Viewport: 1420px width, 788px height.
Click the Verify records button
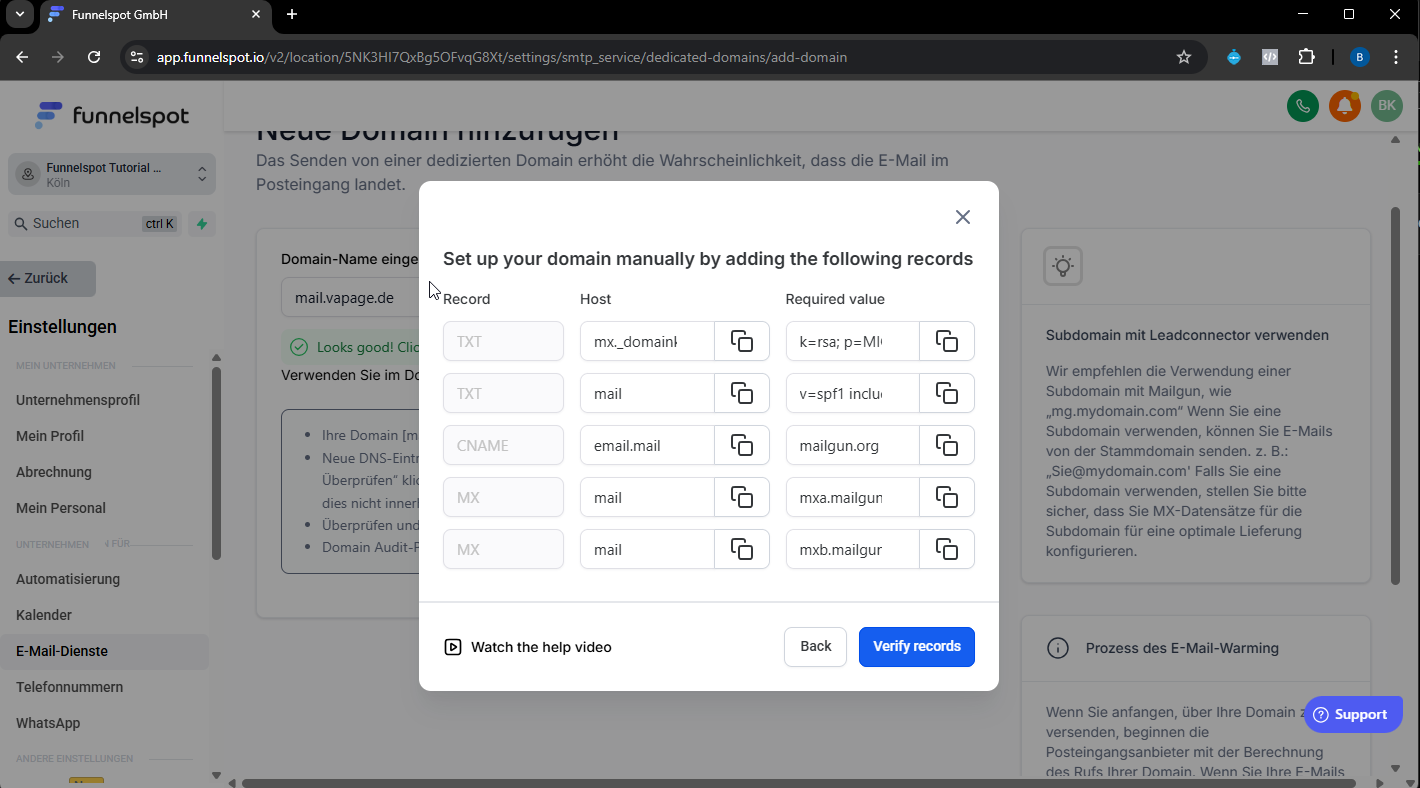916,646
